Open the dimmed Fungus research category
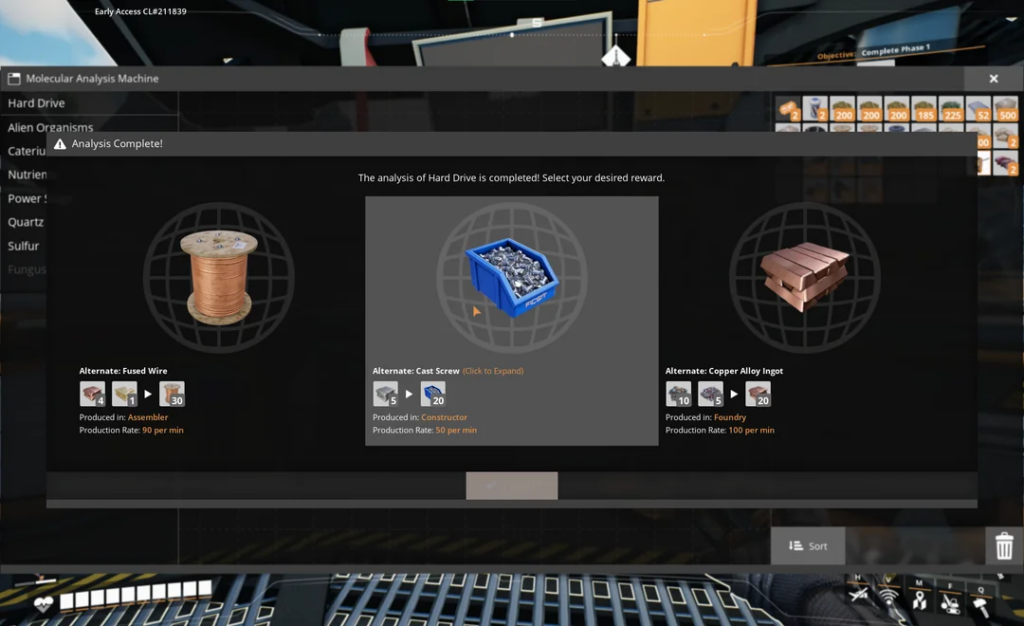Screen dimensions: 1024x626 (27, 270)
